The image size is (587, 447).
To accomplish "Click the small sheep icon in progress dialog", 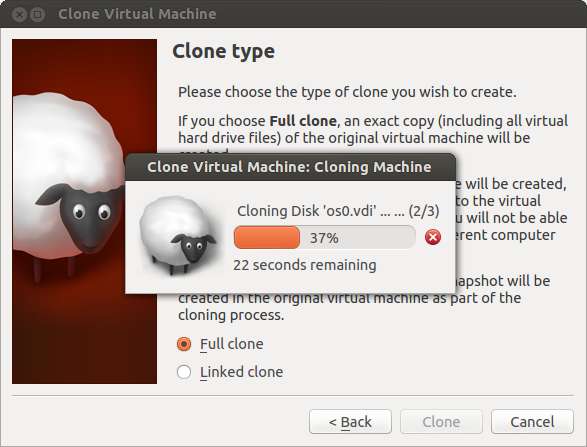I will coord(178,236).
